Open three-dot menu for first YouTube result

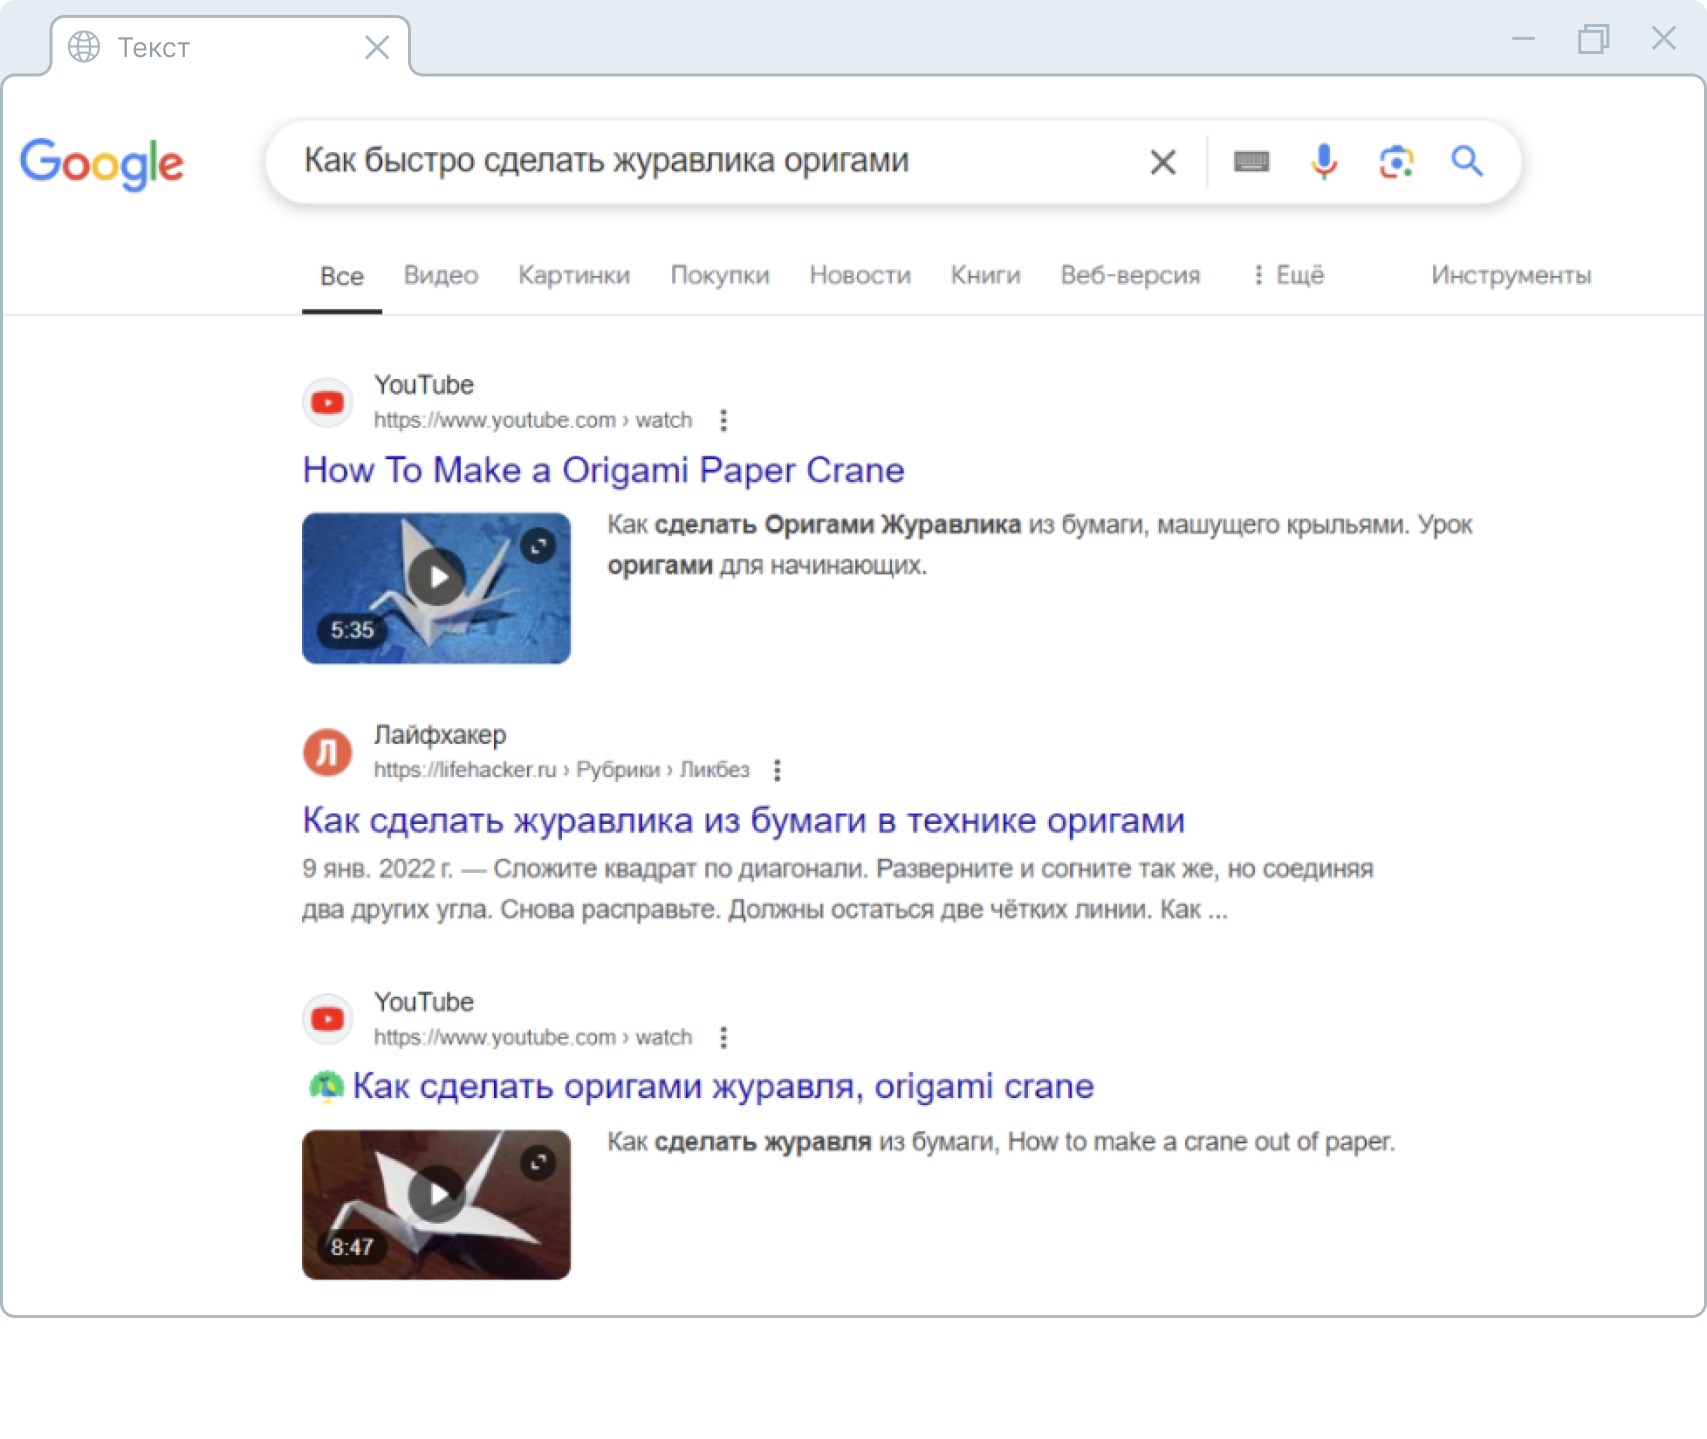coord(723,420)
